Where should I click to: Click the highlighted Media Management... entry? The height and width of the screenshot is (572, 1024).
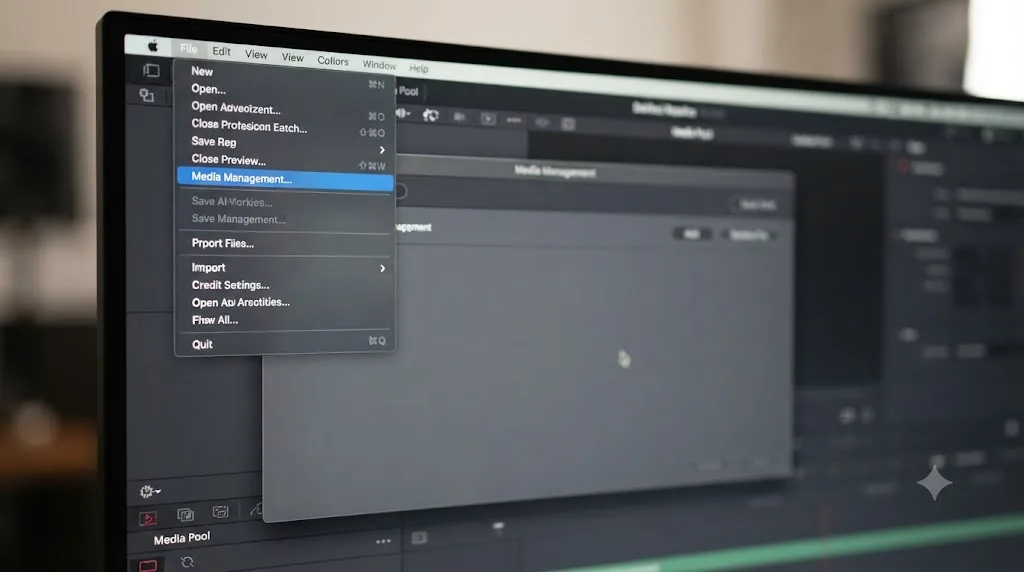click(285, 178)
